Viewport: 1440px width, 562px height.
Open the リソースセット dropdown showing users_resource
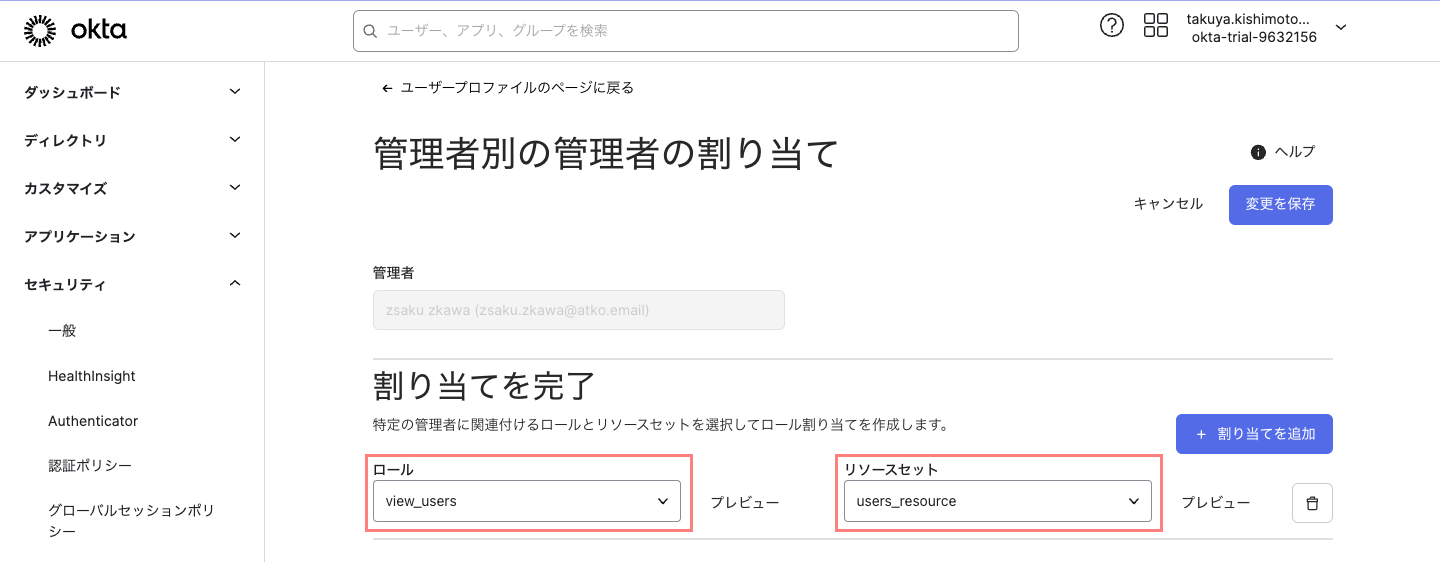pyautogui.click(x=997, y=501)
